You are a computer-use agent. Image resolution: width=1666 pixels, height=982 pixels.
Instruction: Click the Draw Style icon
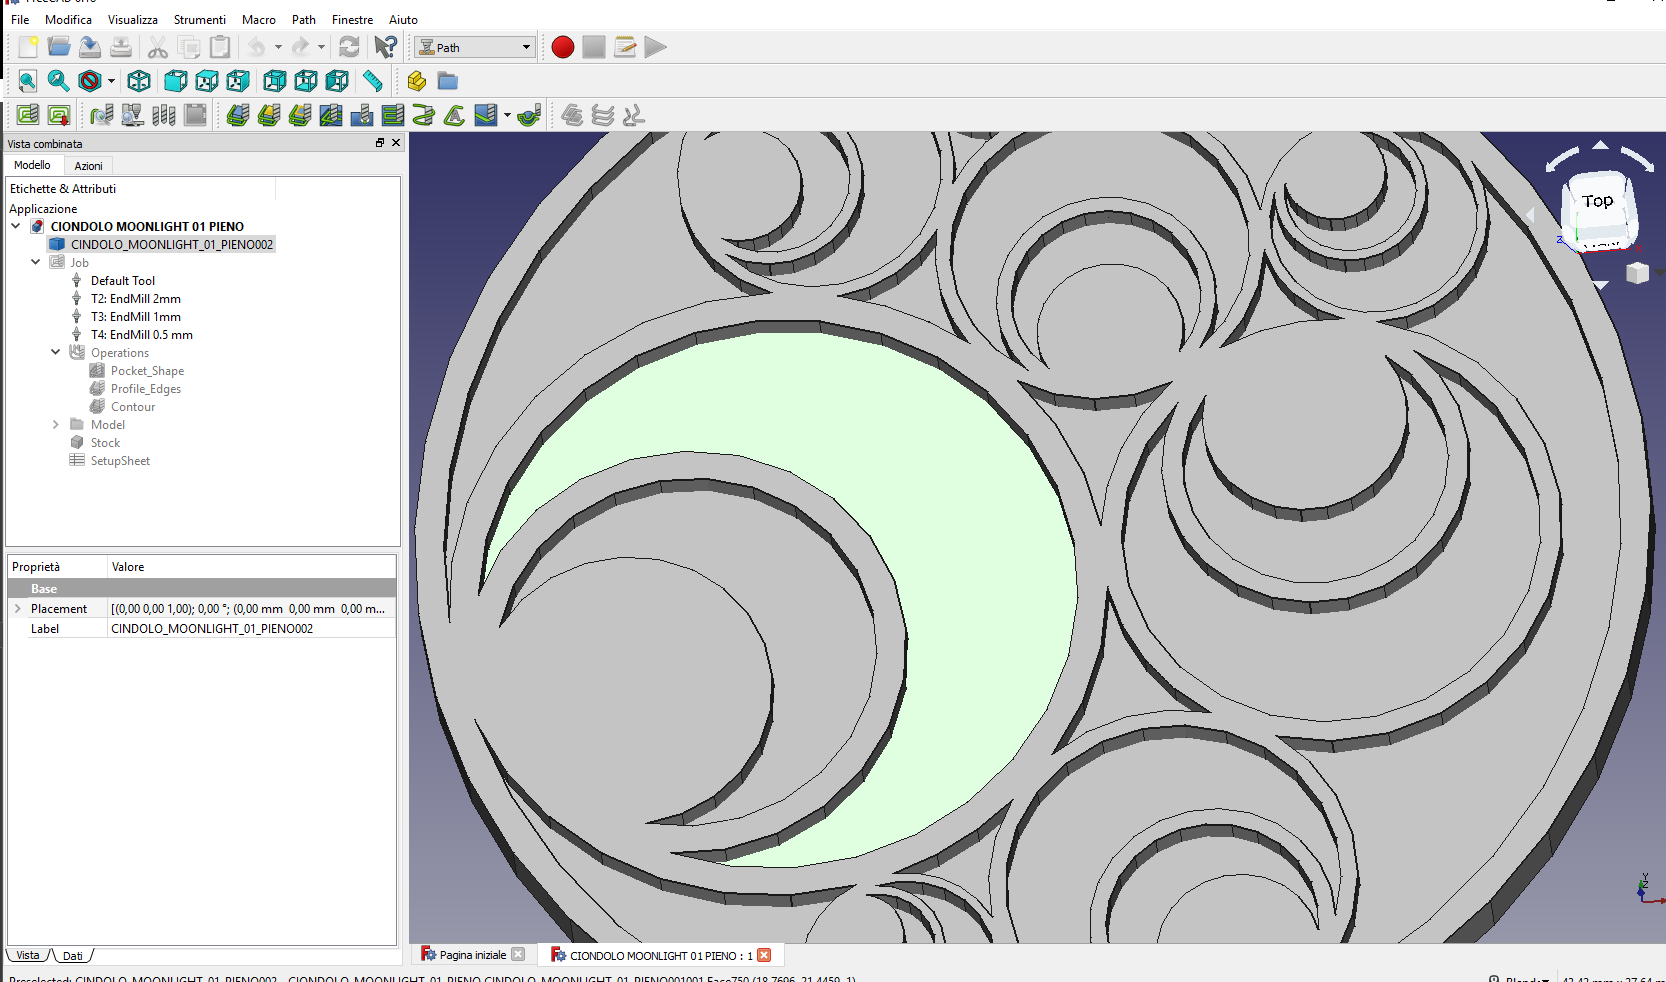click(90, 81)
